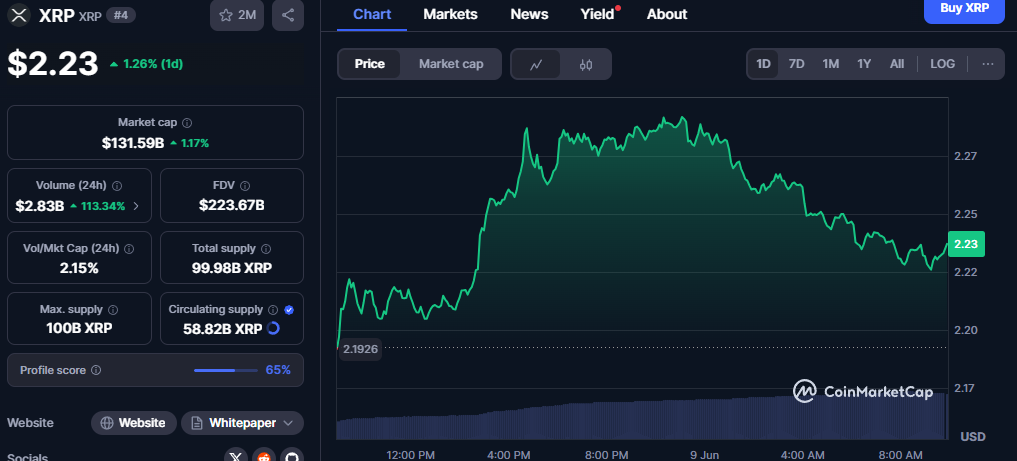Open the share icon button
The width and height of the screenshot is (1017, 461).
pos(288,15)
